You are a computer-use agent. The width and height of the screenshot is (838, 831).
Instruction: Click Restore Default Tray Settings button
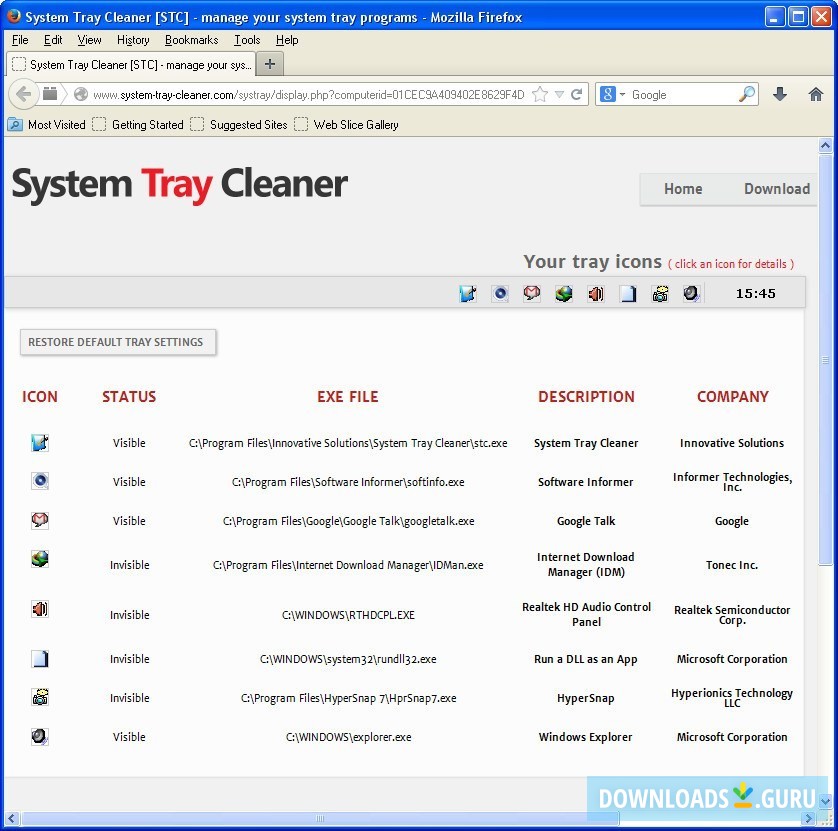tap(118, 342)
